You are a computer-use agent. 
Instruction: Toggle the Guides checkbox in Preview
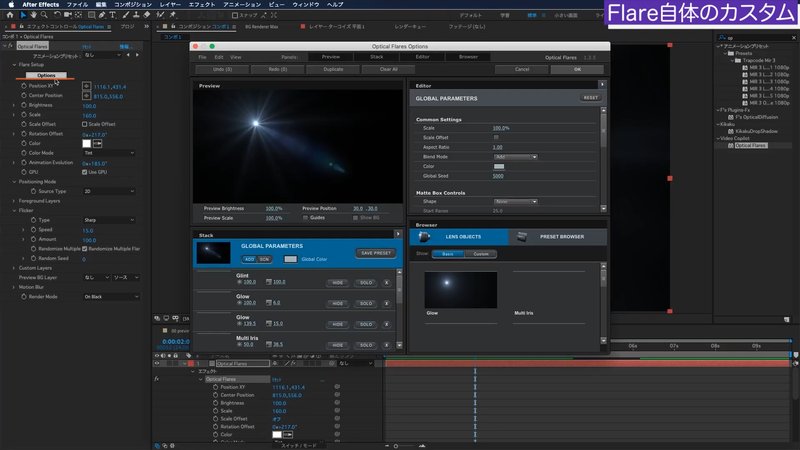click(x=306, y=218)
